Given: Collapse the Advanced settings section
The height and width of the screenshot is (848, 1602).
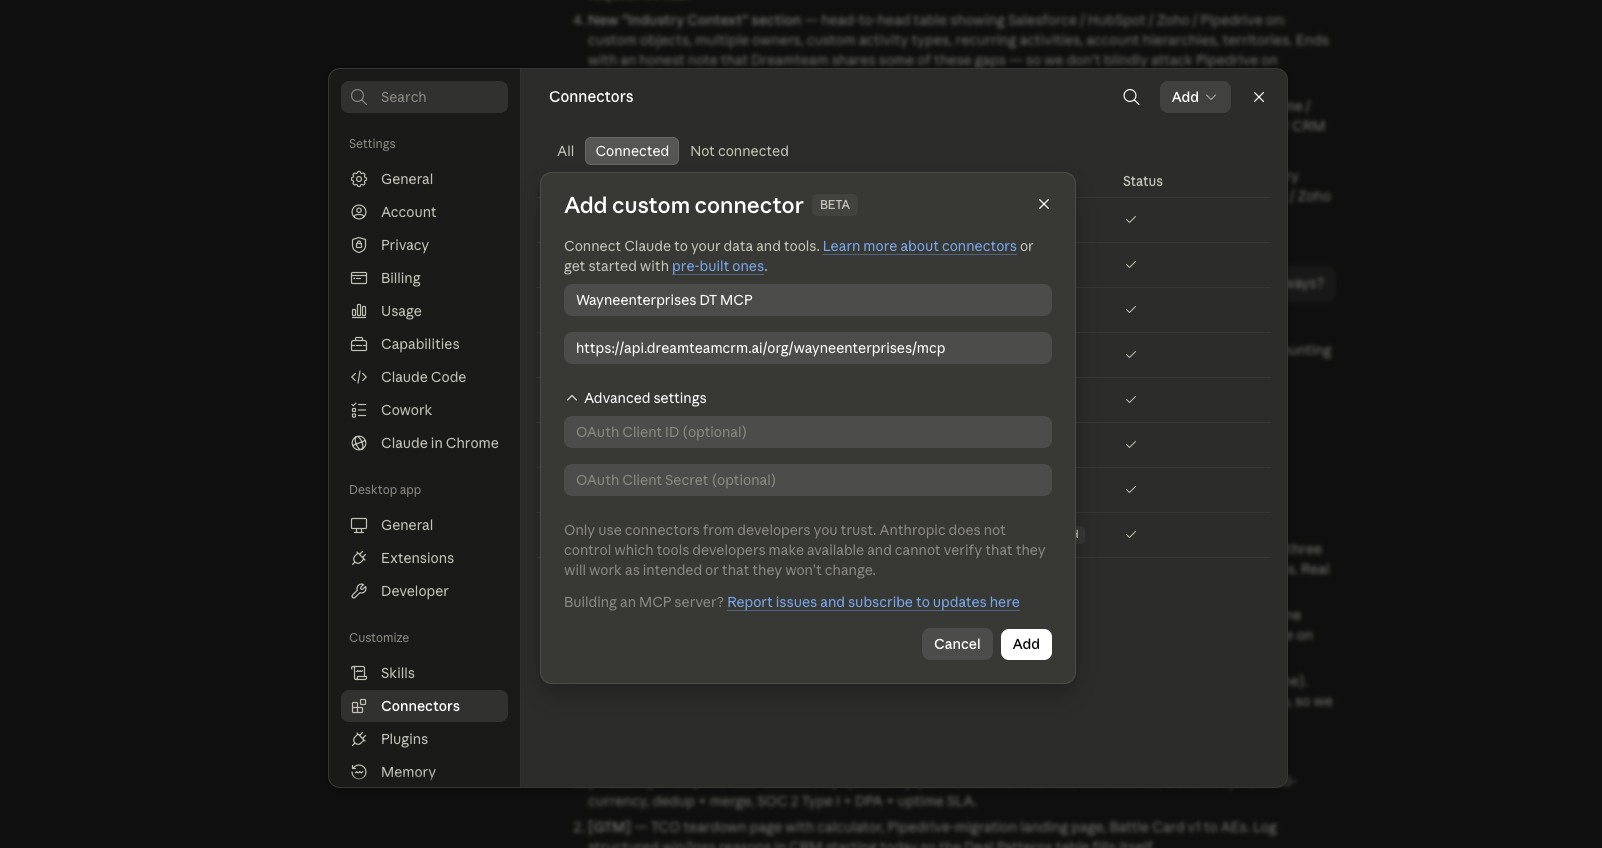Looking at the screenshot, I should point(636,398).
